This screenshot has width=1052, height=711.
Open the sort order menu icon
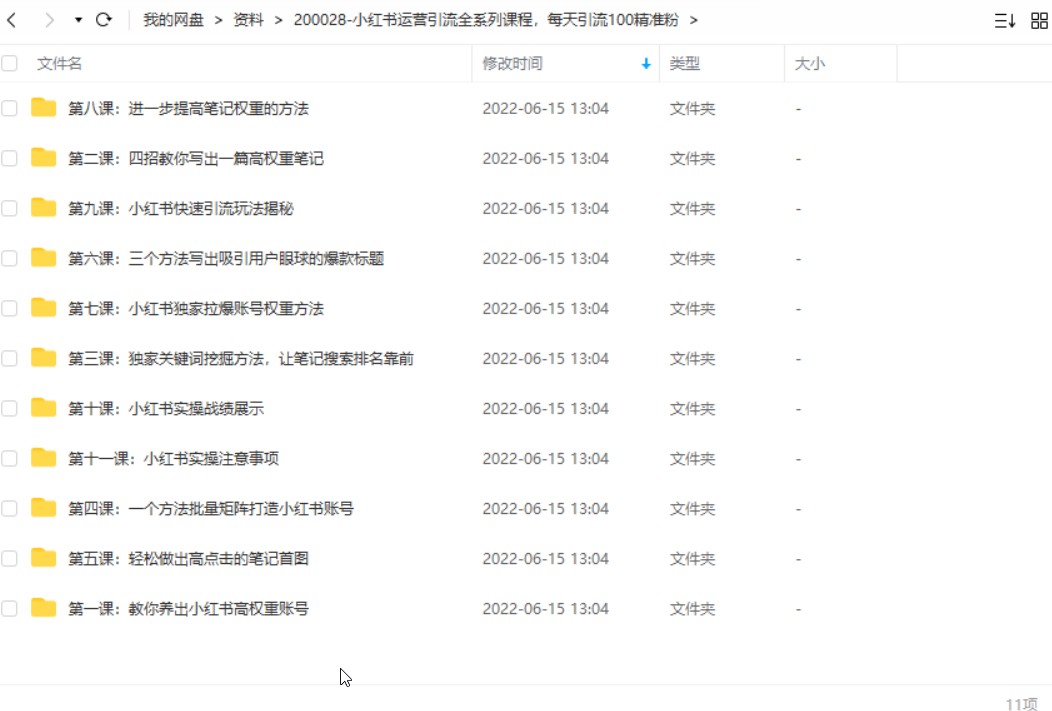[x=1004, y=21]
